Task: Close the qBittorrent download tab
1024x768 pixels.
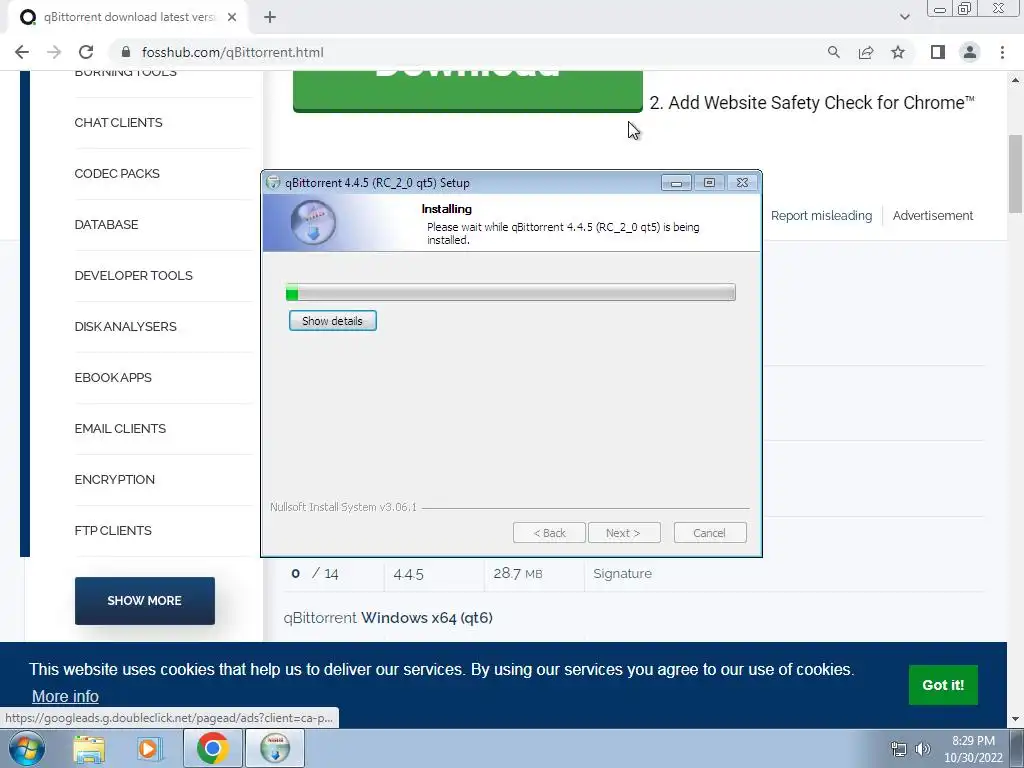Action: (x=232, y=17)
